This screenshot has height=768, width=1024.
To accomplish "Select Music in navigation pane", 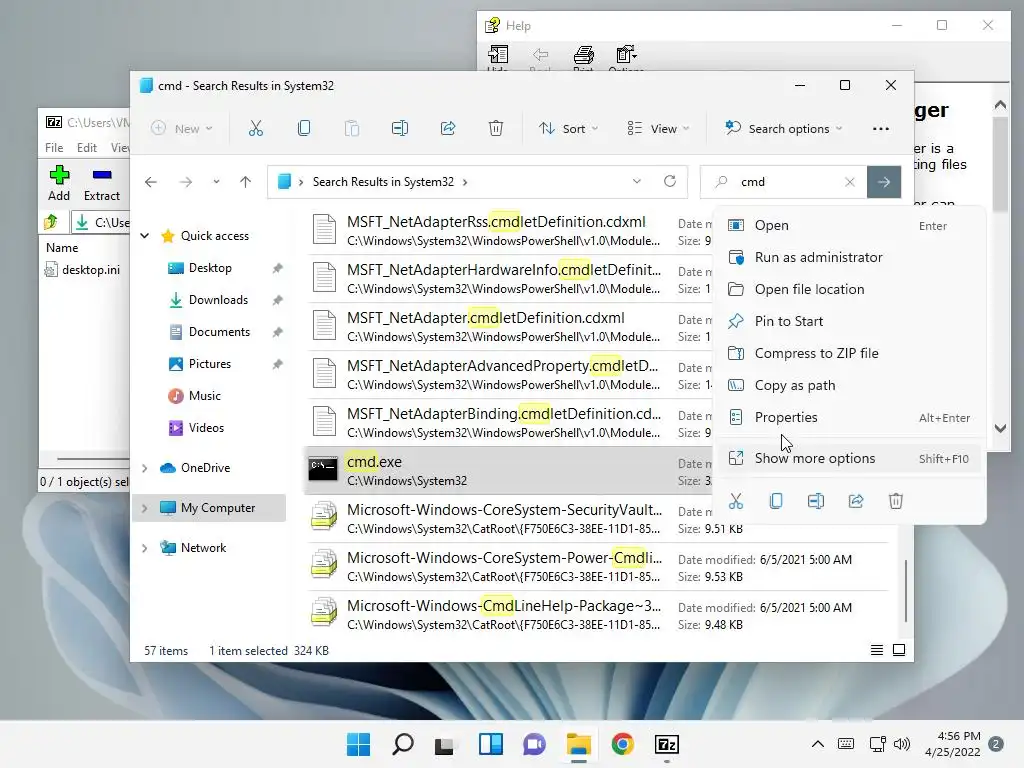I will [x=204, y=396].
